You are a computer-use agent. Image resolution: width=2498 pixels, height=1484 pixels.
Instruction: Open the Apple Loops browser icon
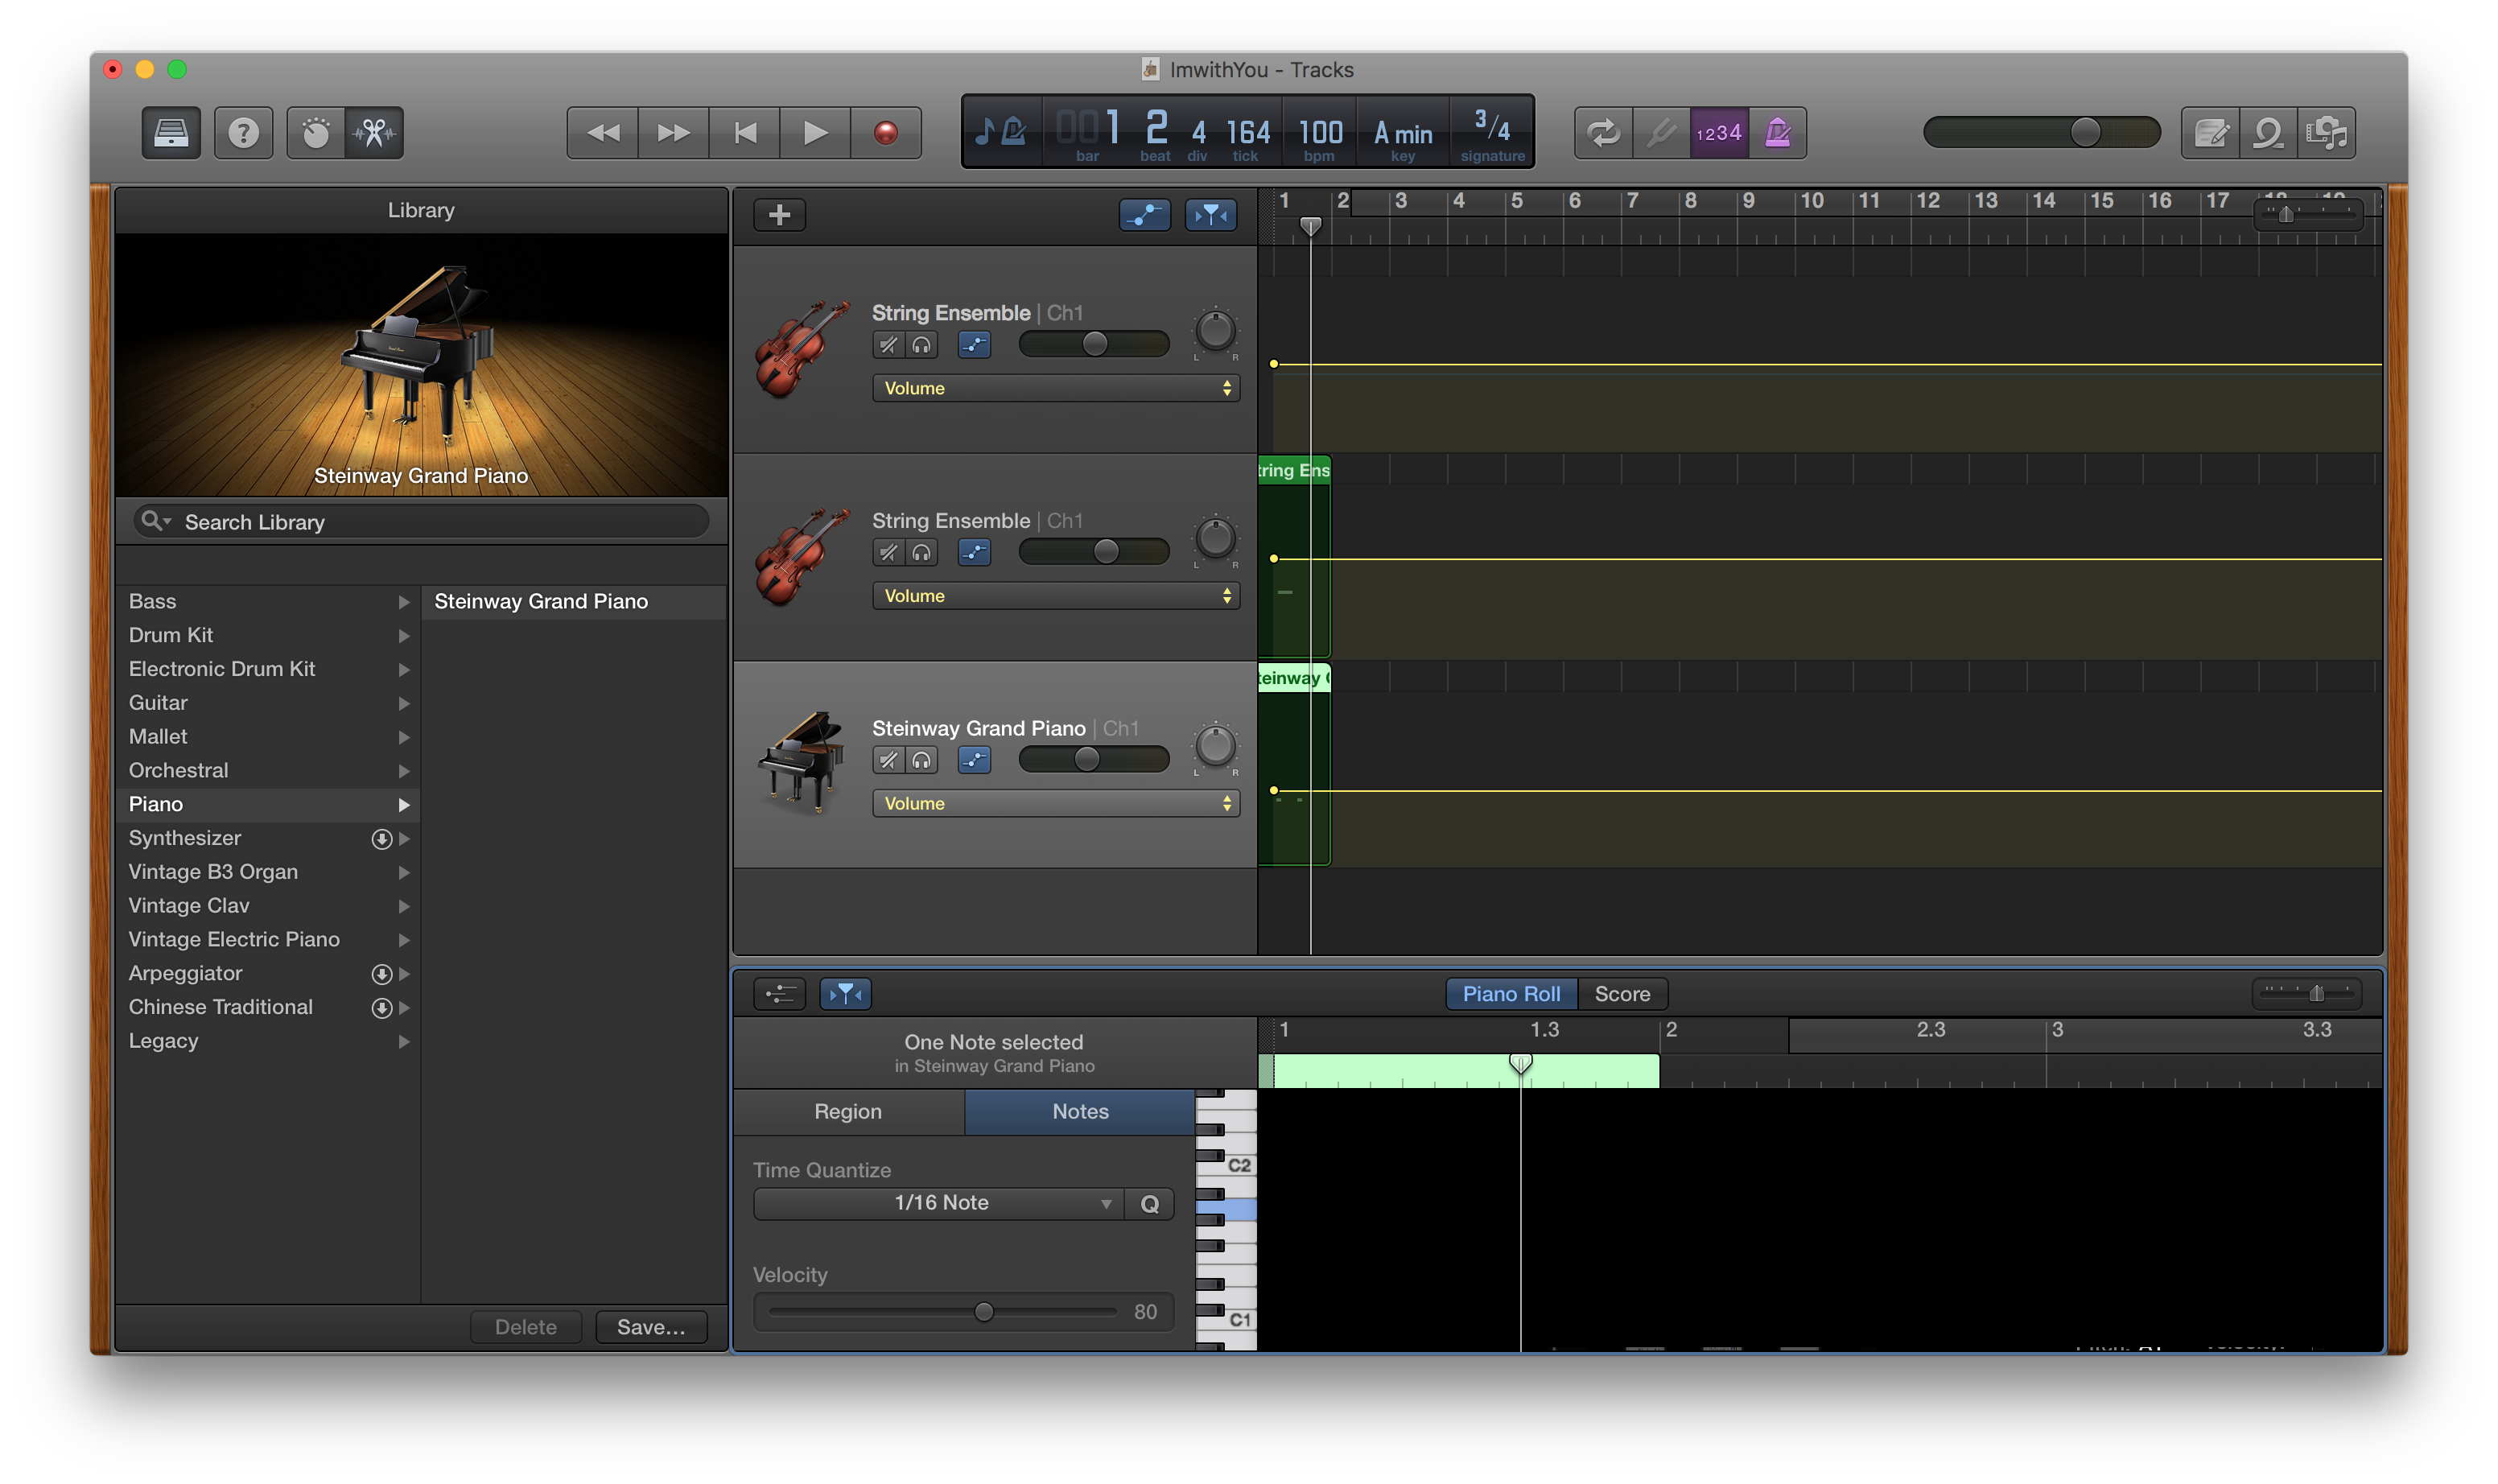(x=2268, y=133)
